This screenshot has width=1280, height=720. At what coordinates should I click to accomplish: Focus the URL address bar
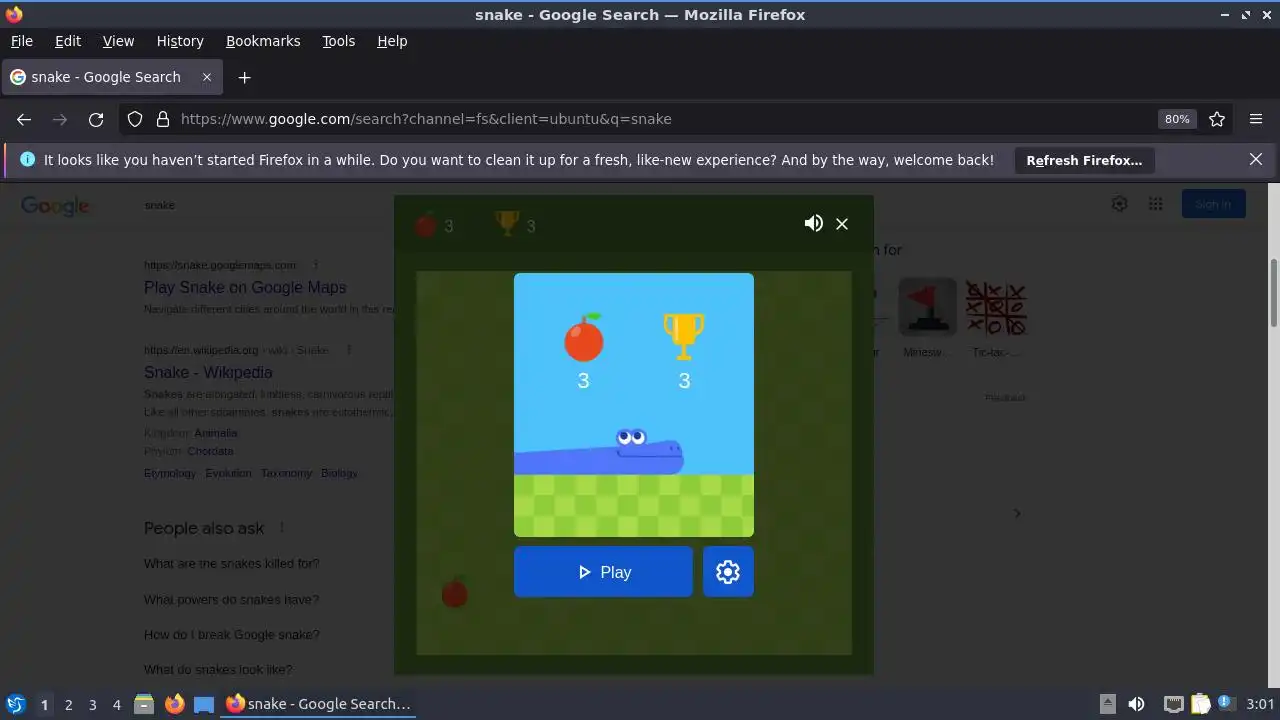[660, 119]
